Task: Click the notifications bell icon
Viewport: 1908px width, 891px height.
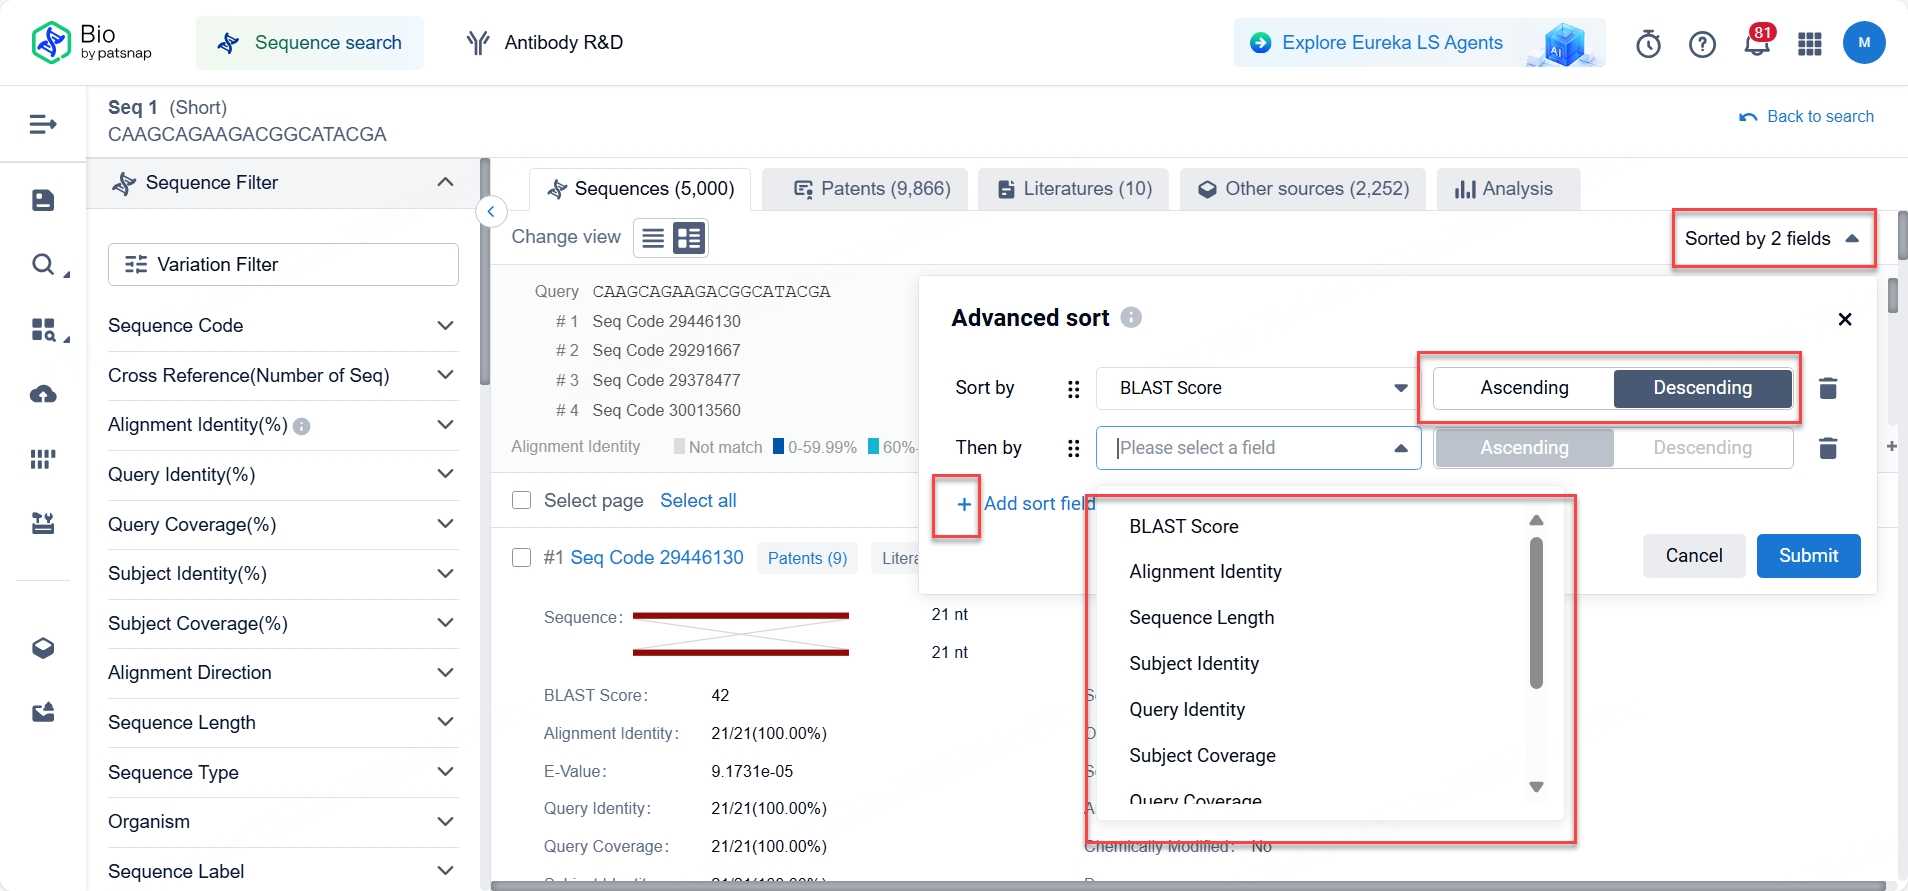Action: 1756,44
